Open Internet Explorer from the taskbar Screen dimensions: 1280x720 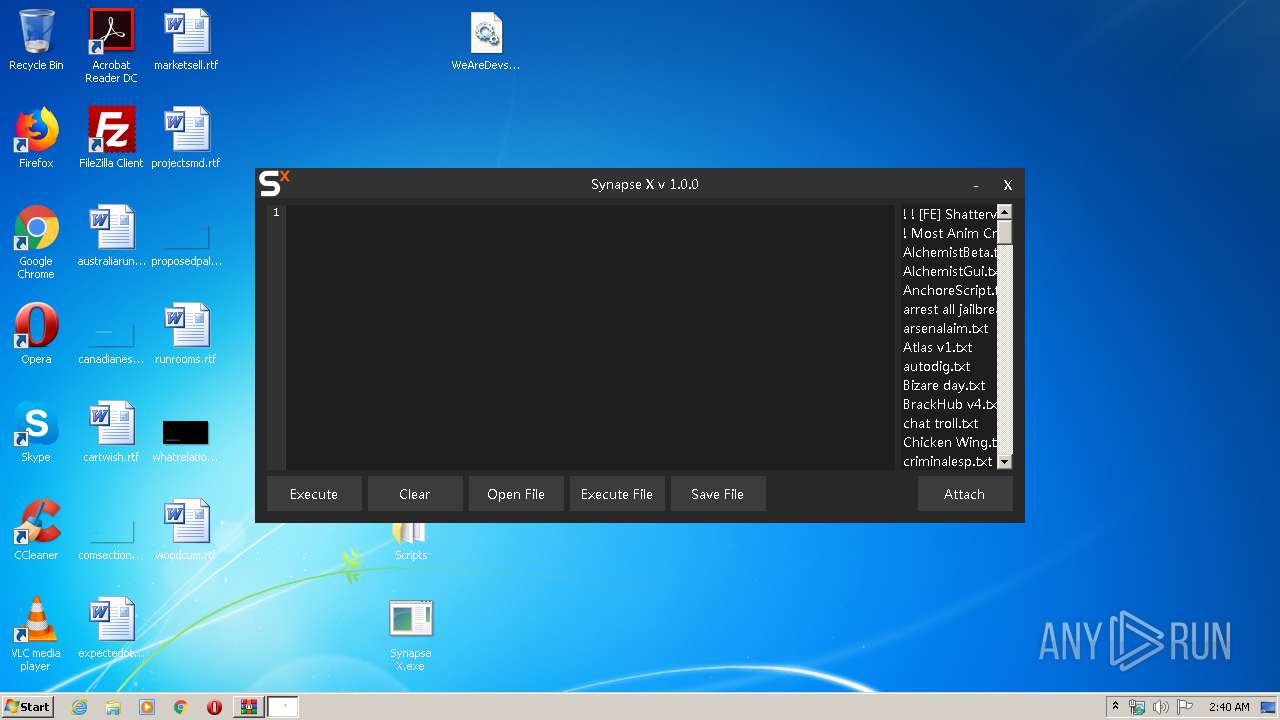pyautogui.click(x=79, y=707)
